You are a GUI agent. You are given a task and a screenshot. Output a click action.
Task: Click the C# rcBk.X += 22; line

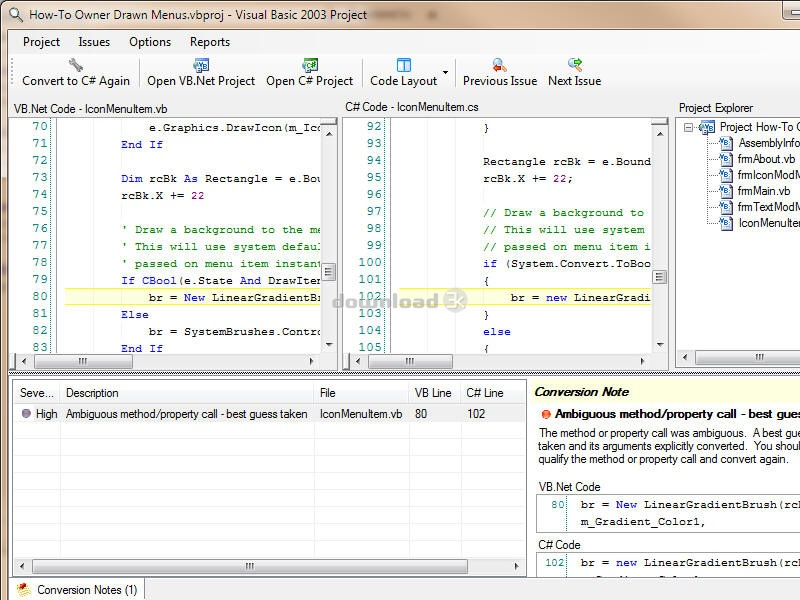[528, 179]
